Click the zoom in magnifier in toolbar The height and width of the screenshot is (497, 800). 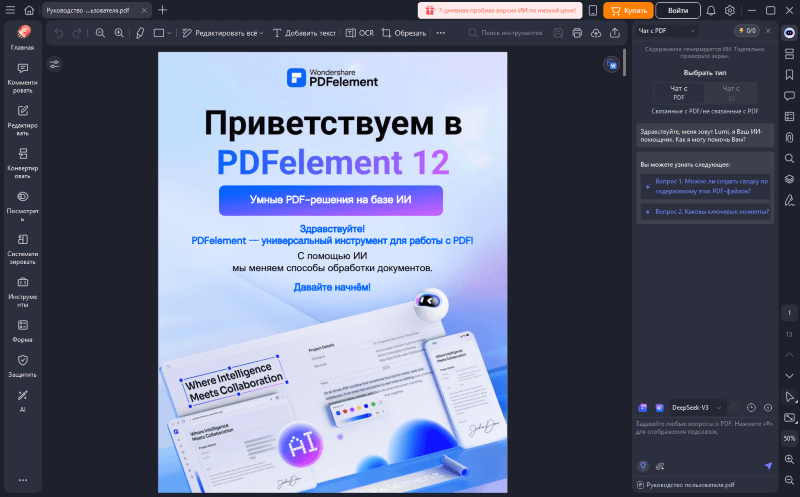tap(119, 33)
